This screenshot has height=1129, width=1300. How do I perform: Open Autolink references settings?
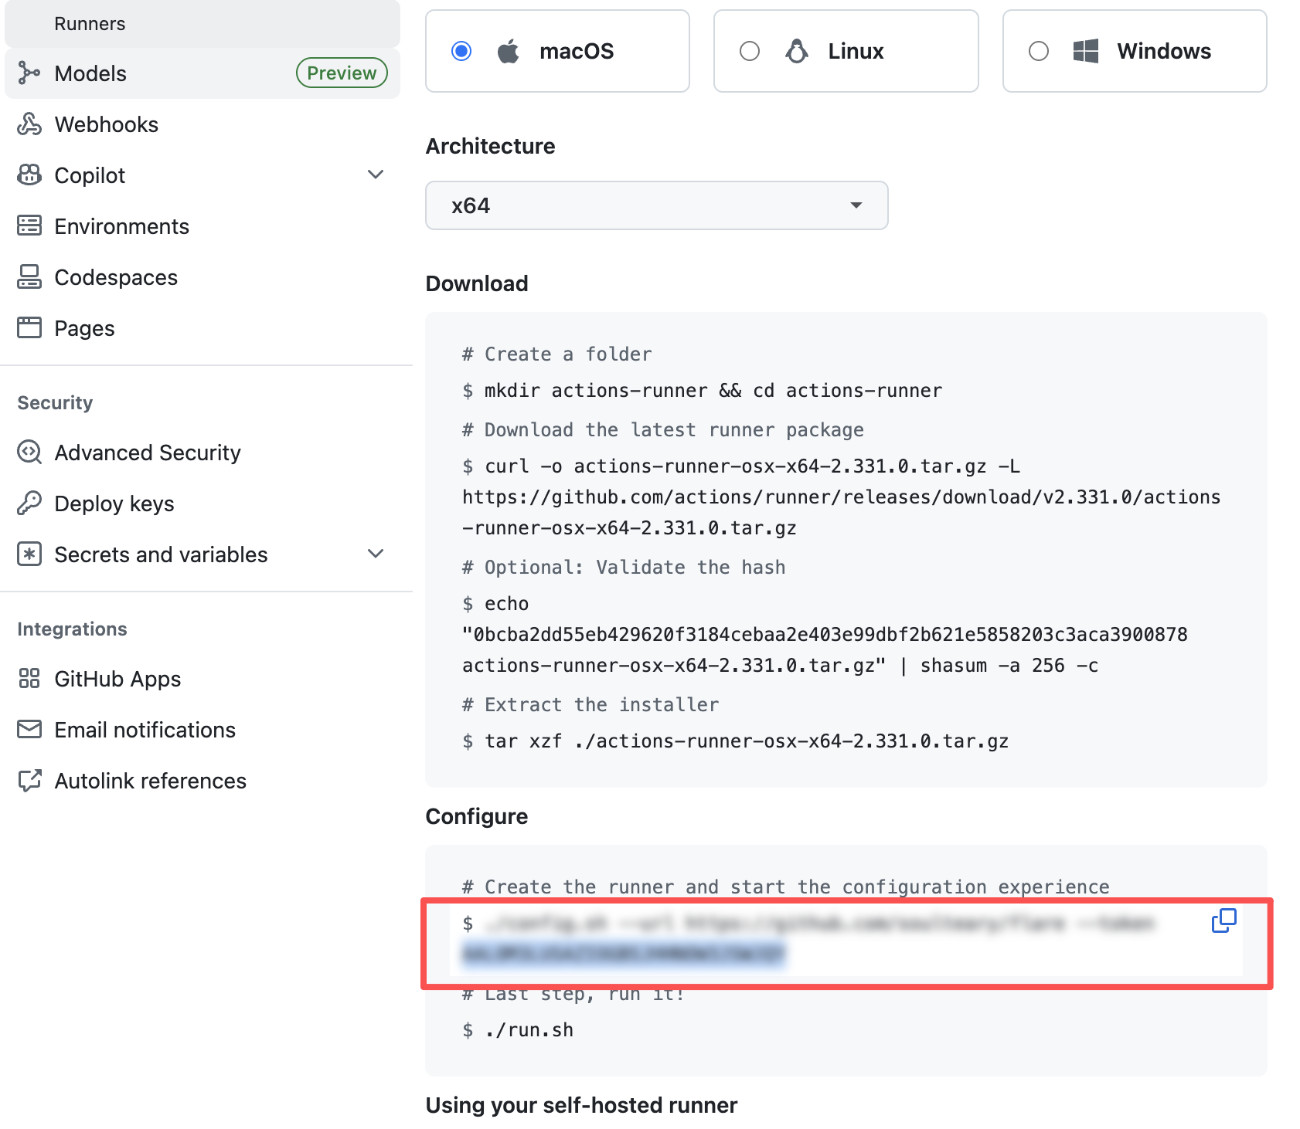click(x=150, y=780)
